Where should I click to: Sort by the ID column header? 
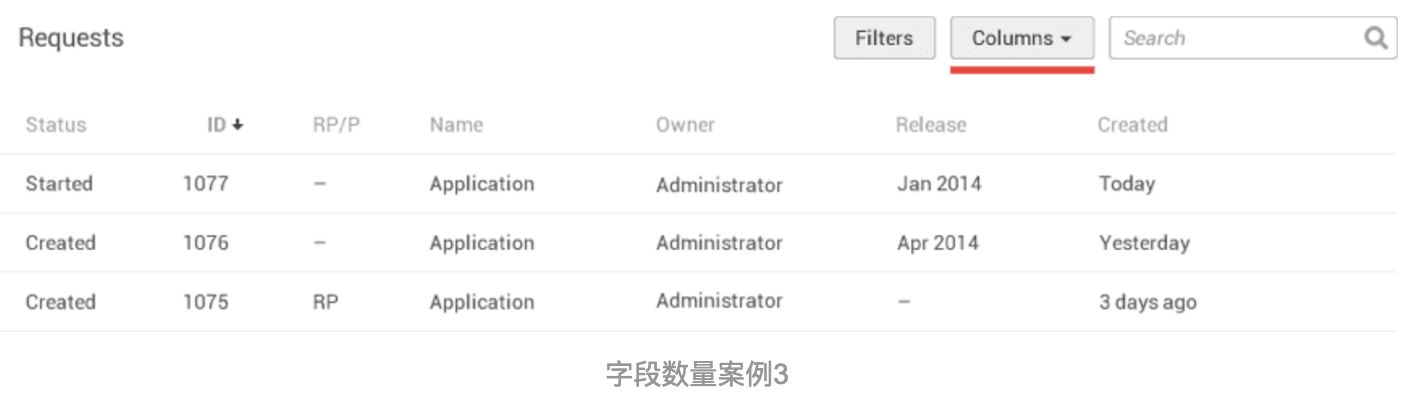pyautogui.click(x=216, y=125)
